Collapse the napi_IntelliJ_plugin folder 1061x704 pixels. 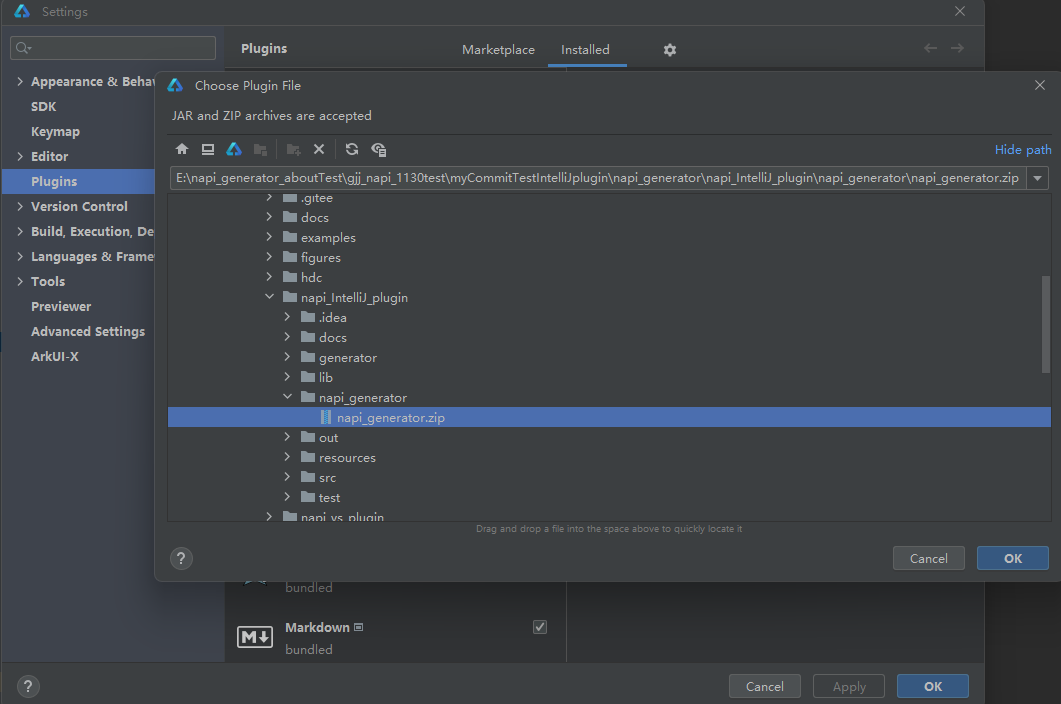click(x=270, y=298)
